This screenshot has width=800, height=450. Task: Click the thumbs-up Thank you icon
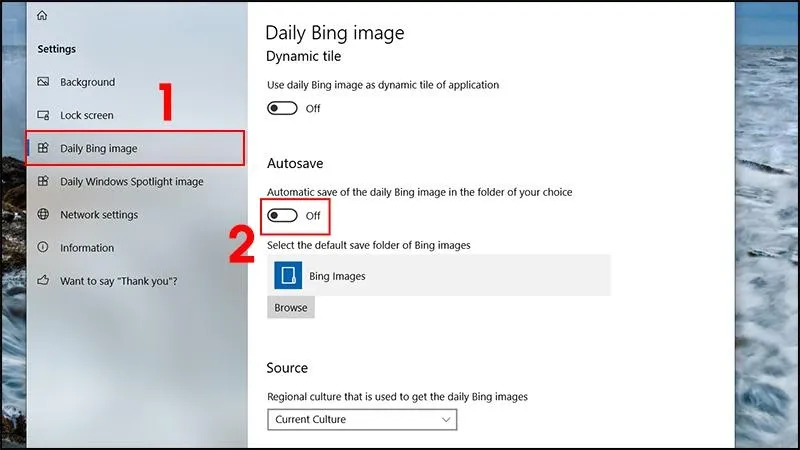point(43,280)
